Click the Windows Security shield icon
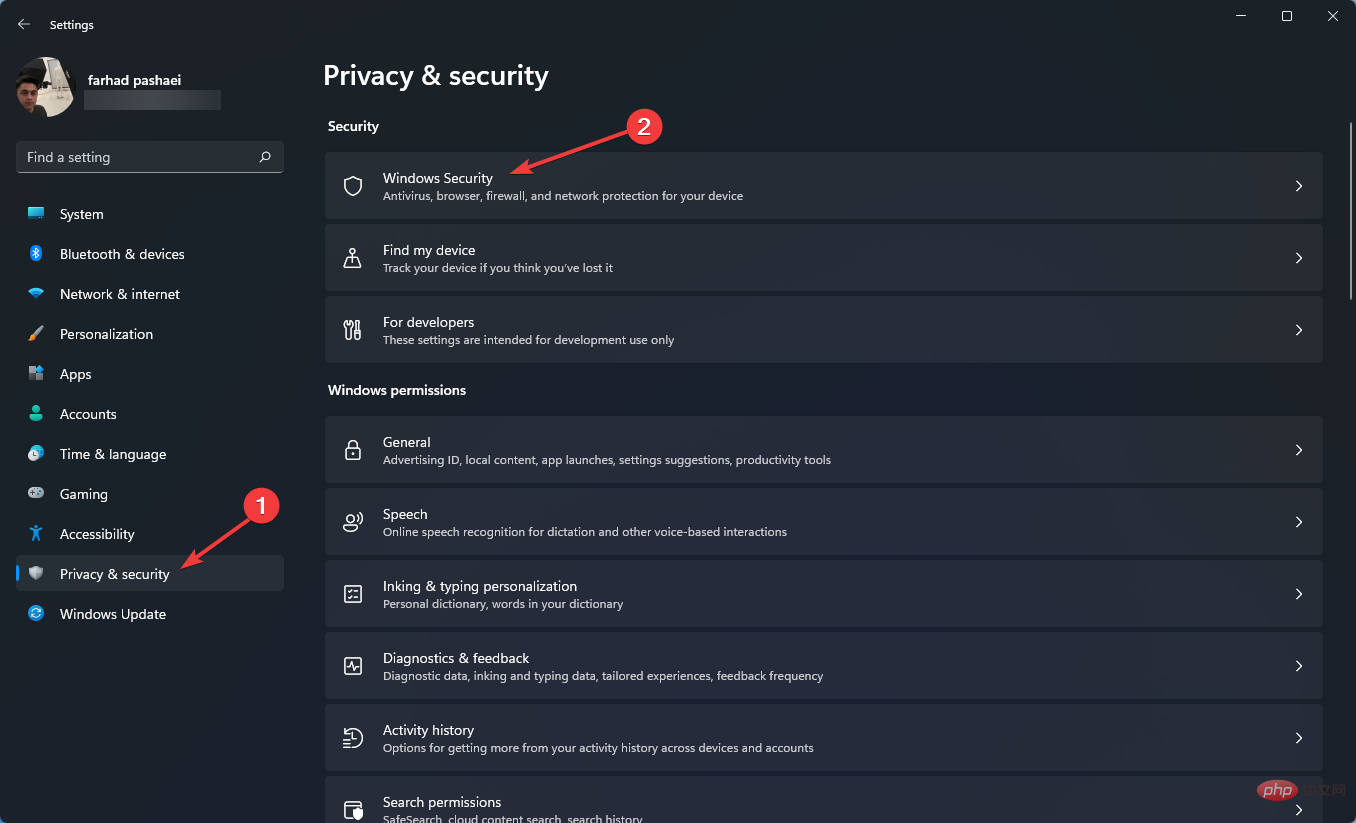 (353, 186)
